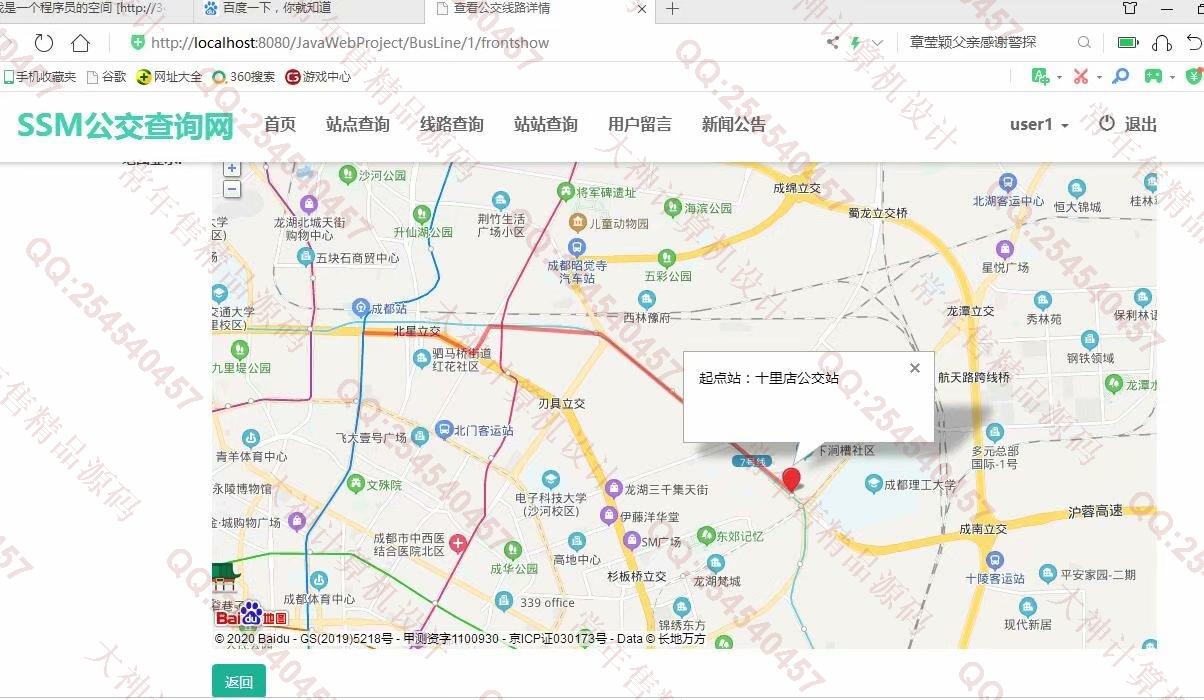1204x700 pixels.
Task: Click 十陵客运站 bus icon on map
Action: (994, 560)
